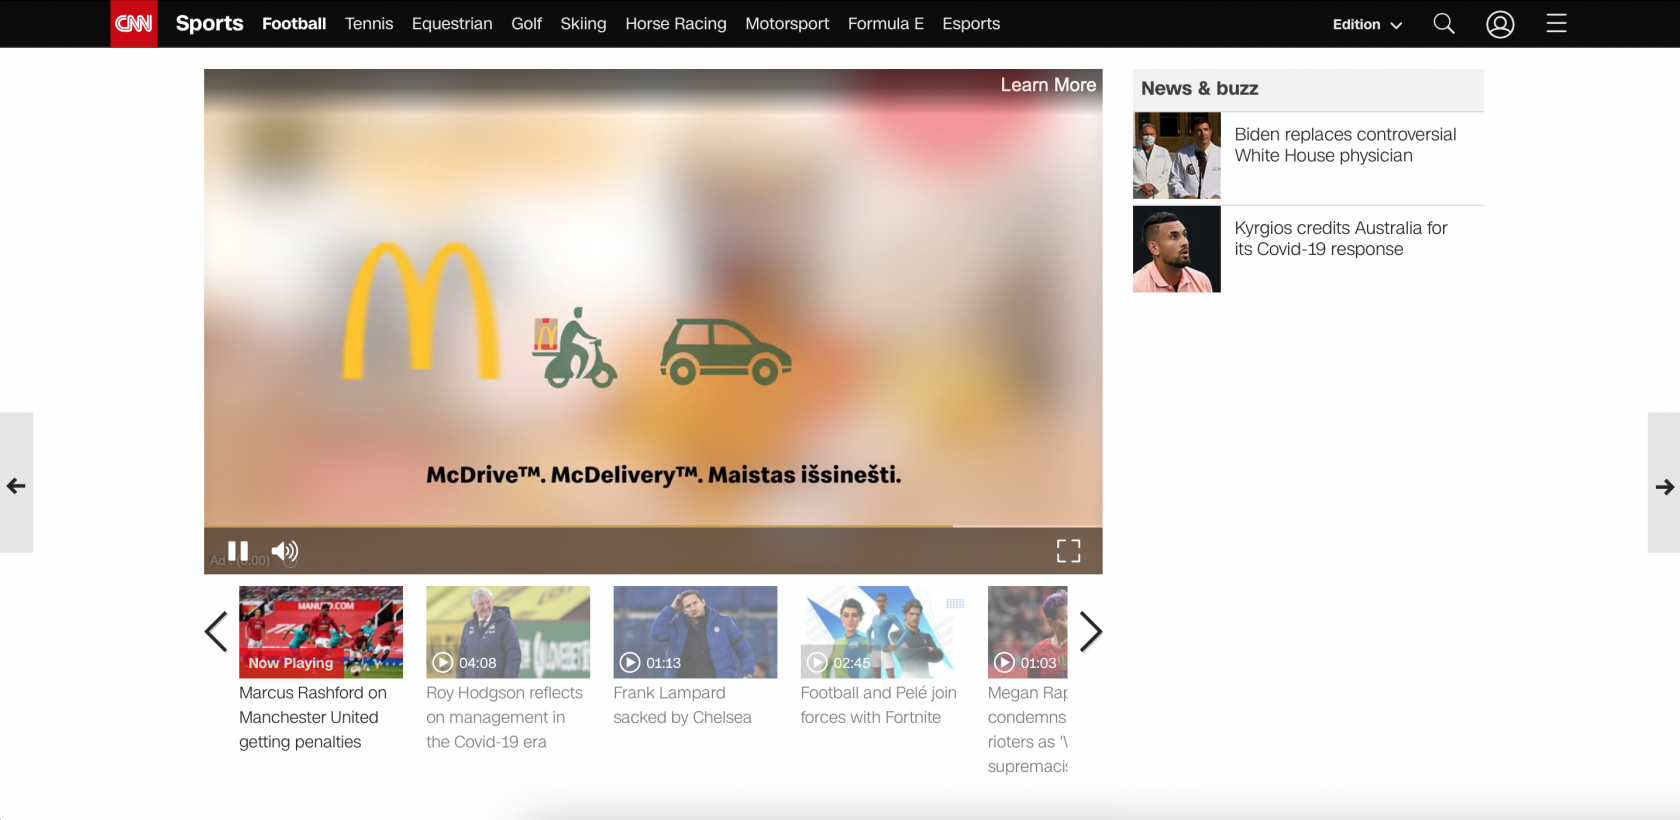Read Kyrgios credits Australia Covid-19 story
Image resolution: width=1680 pixels, height=820 pixels.
(1341, 239)
